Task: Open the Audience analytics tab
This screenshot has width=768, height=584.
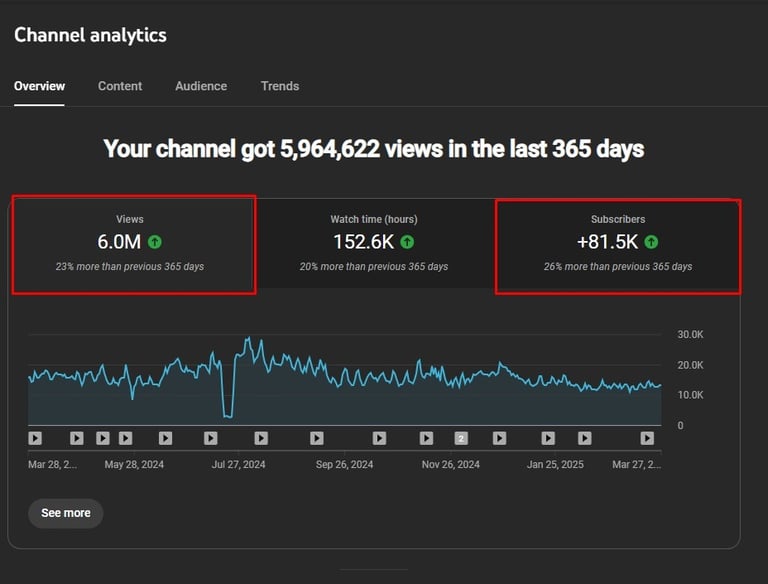Action: tap(201, 86)
